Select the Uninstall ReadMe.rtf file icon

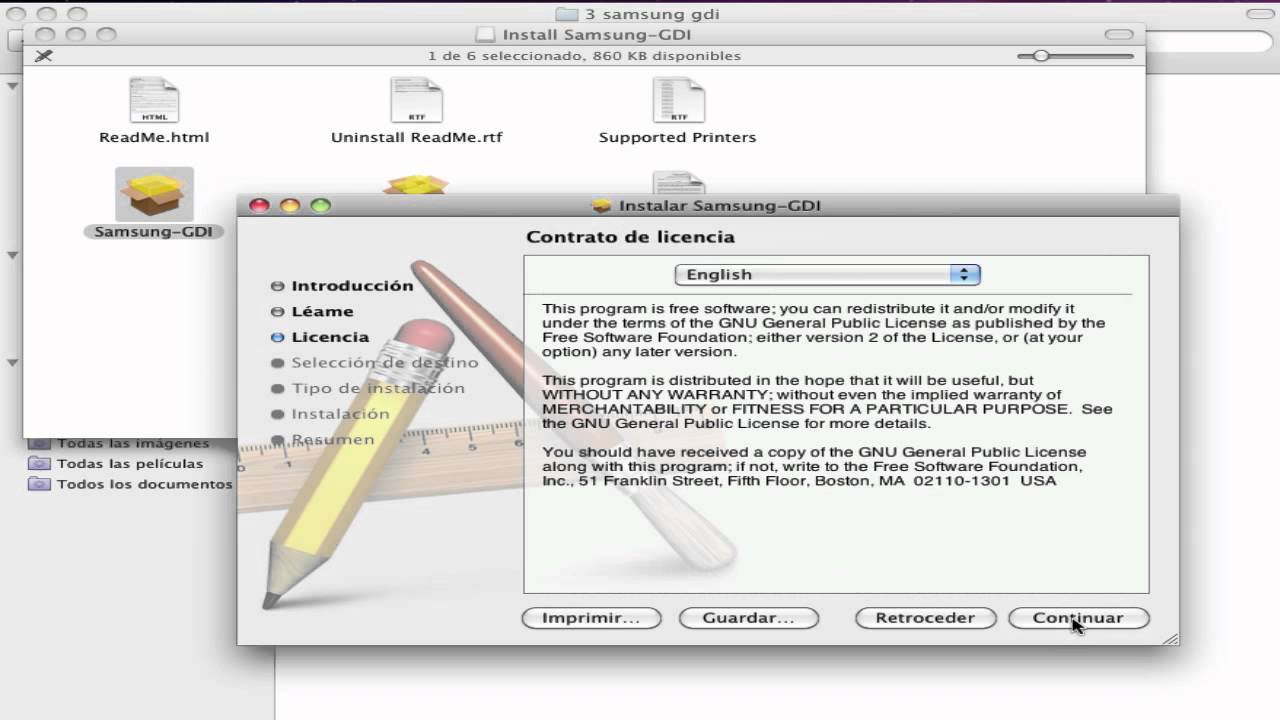416,100
